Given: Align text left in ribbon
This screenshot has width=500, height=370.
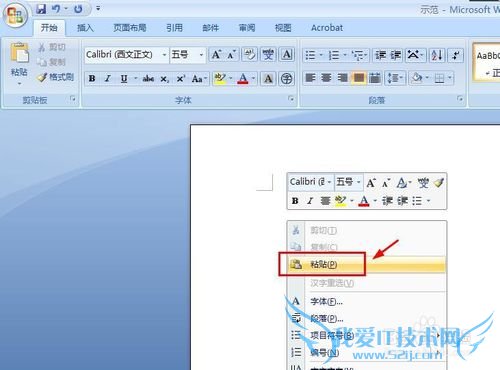Looking at the screenshot, I should coord(310,78).
